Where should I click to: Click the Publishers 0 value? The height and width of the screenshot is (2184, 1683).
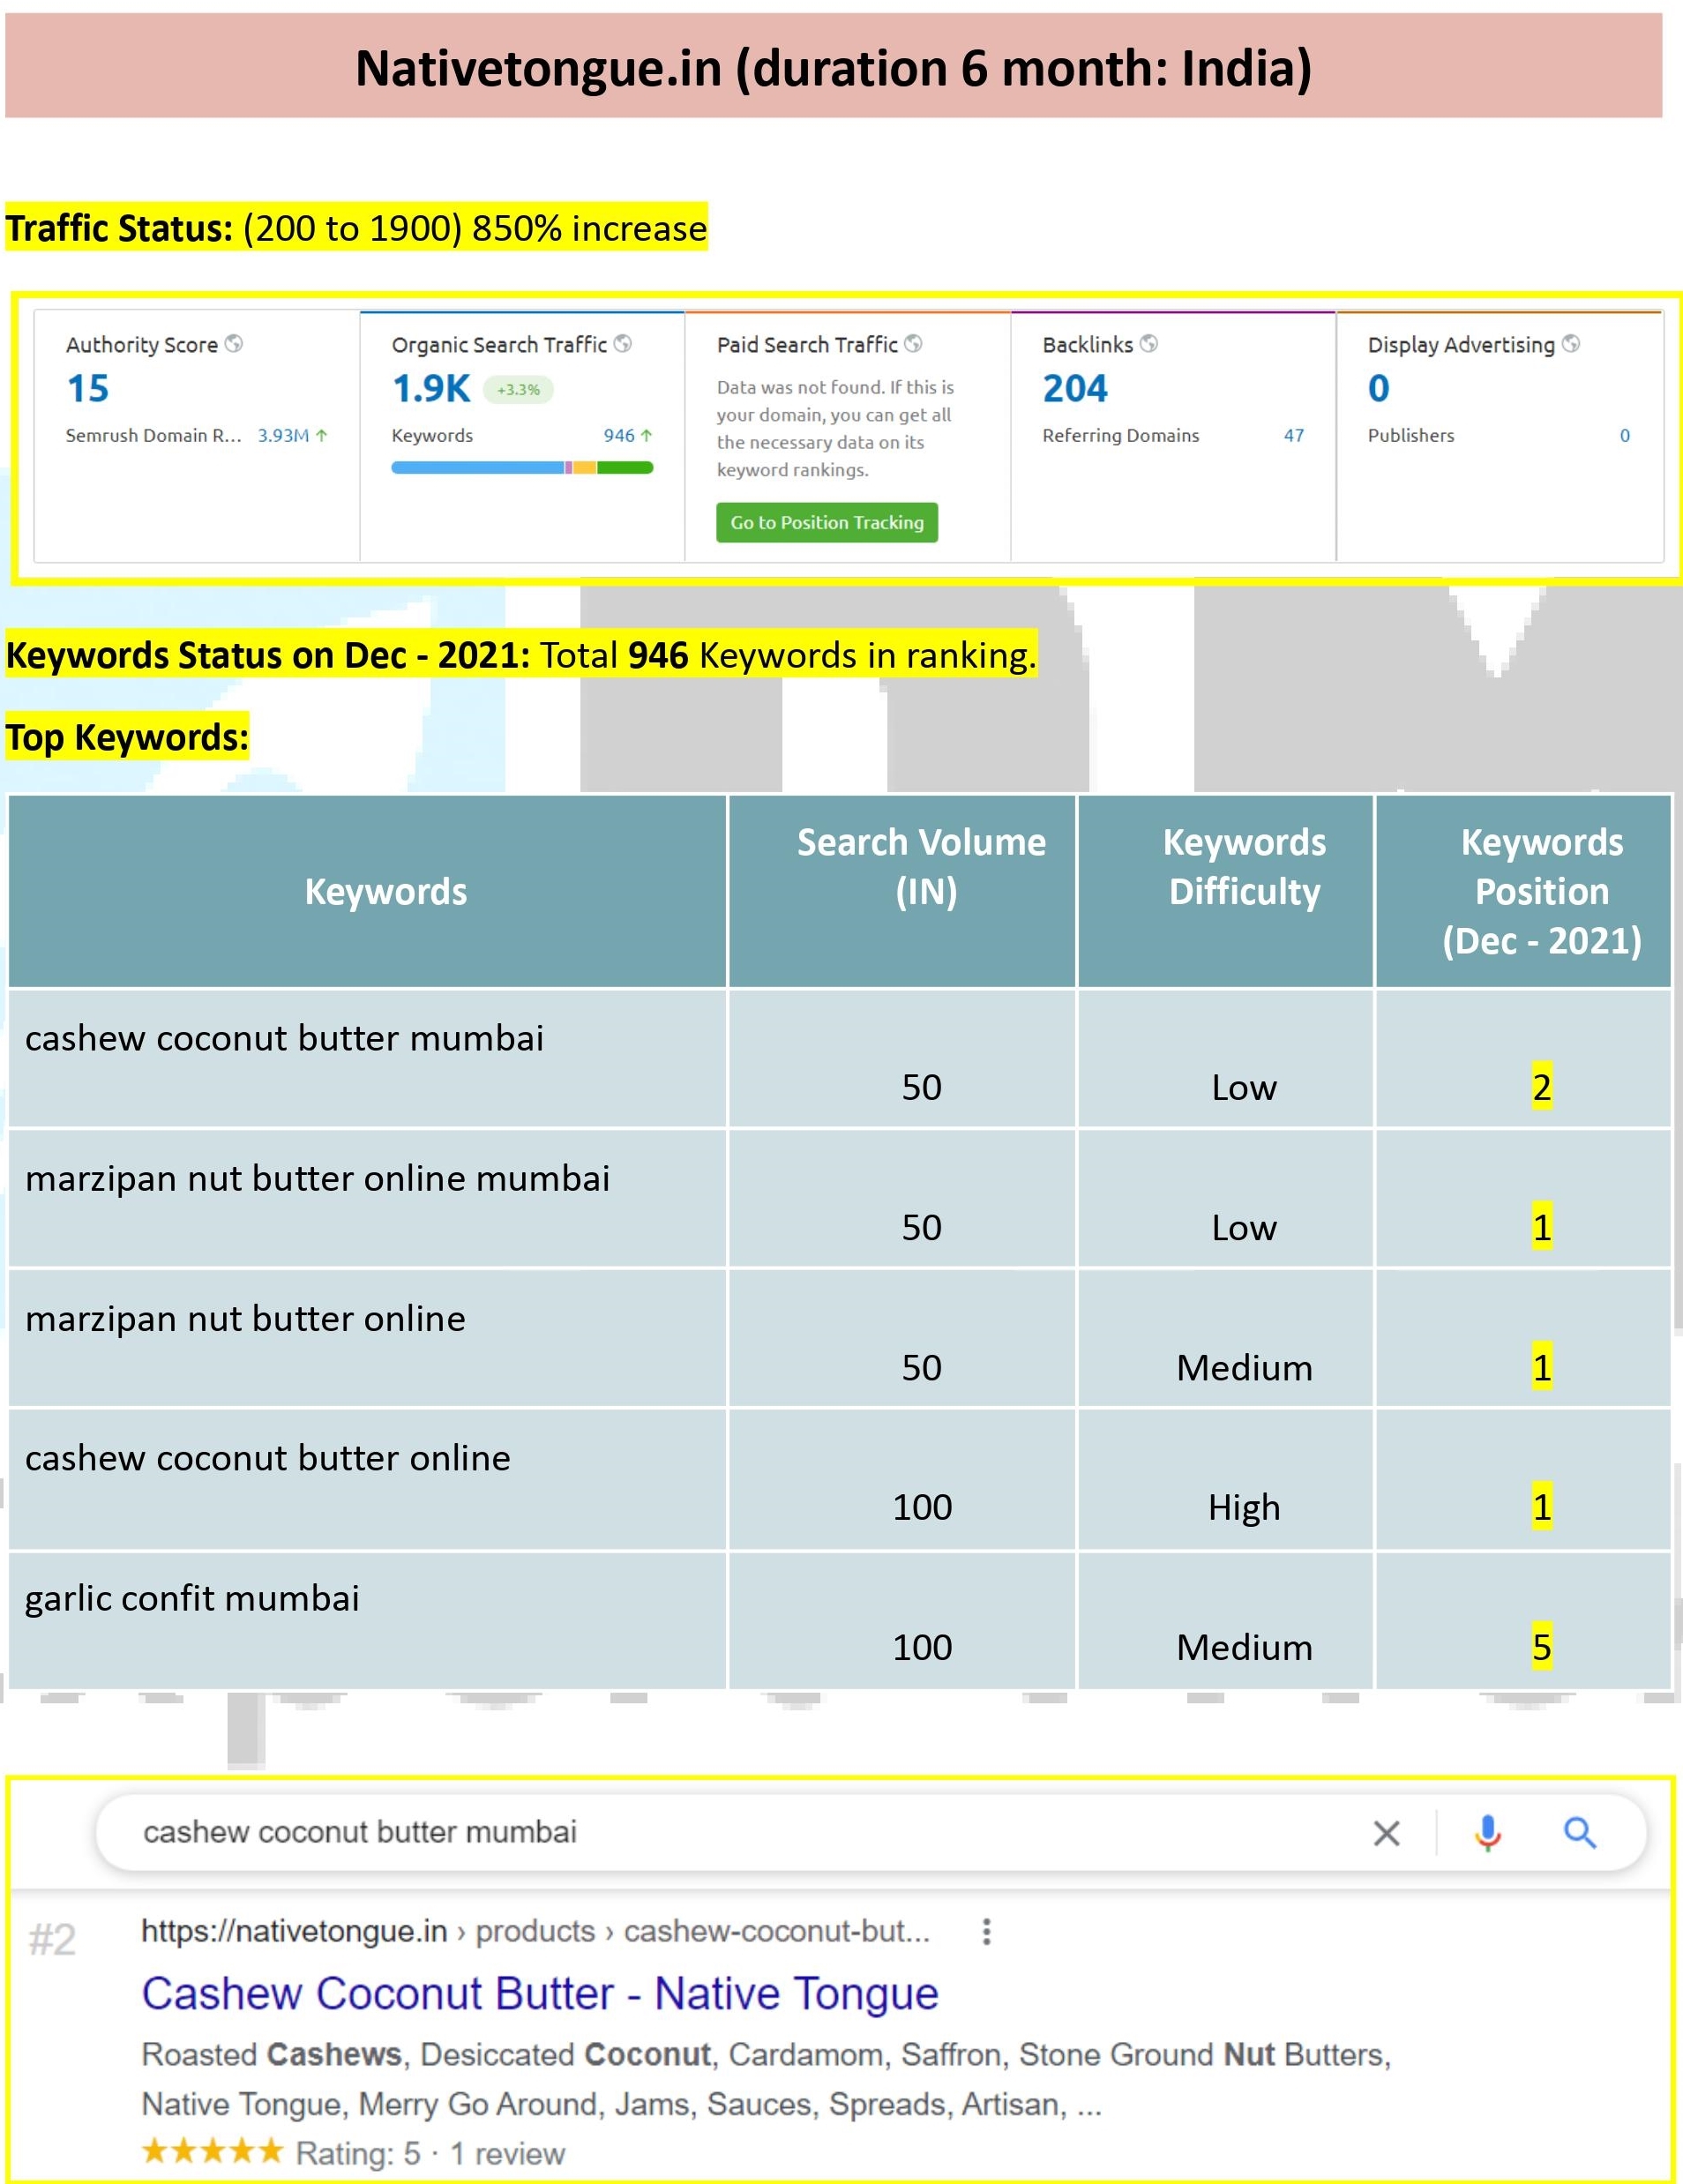1625,436
